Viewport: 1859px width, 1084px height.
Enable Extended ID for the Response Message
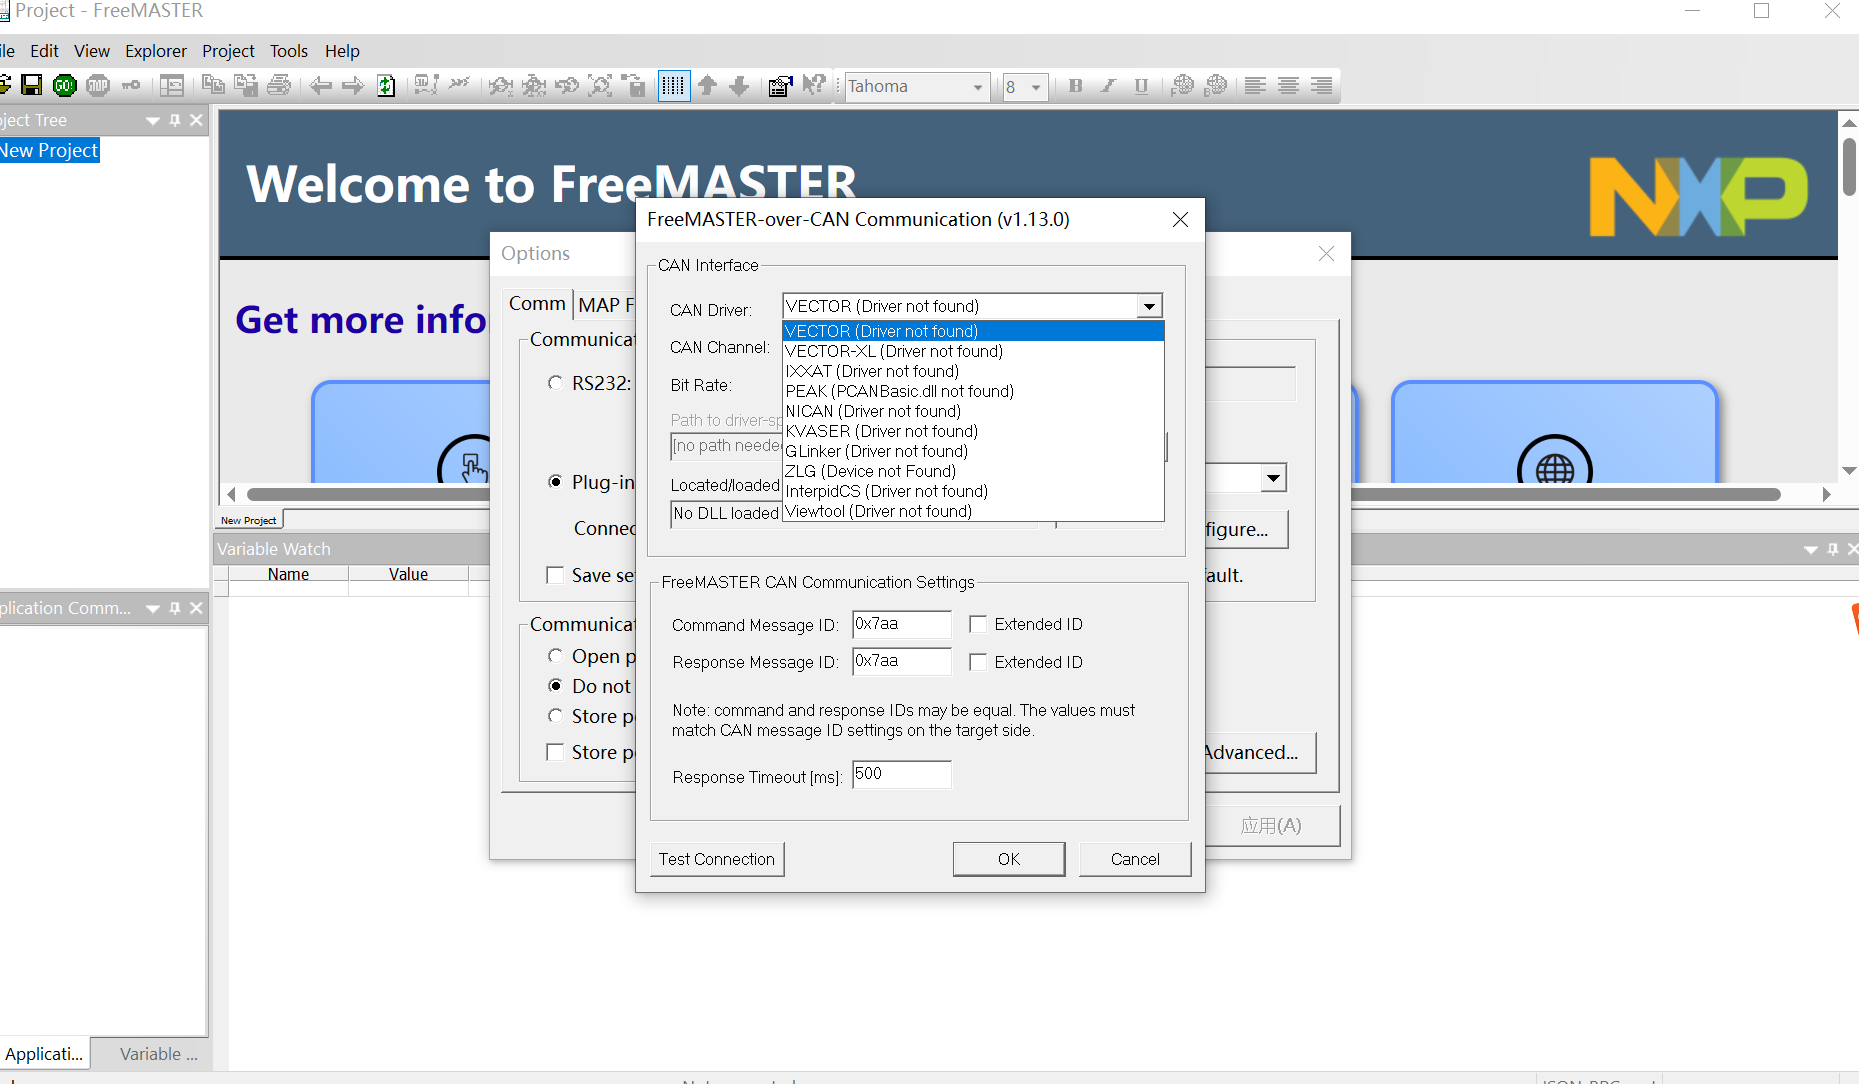tap(978, 661)
